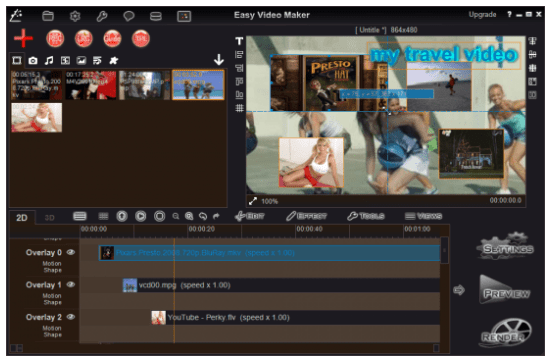Click the redo arrow in timeline toolbar
The height and width of the screenshot is (363, 550).
216,216
